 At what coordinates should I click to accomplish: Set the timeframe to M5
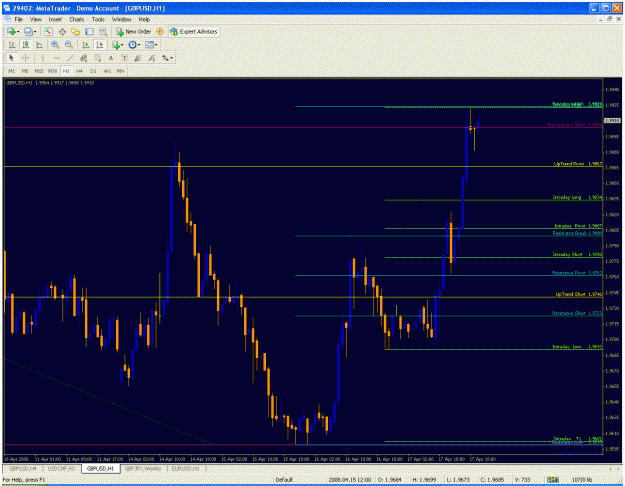click(x=25, y=71)
